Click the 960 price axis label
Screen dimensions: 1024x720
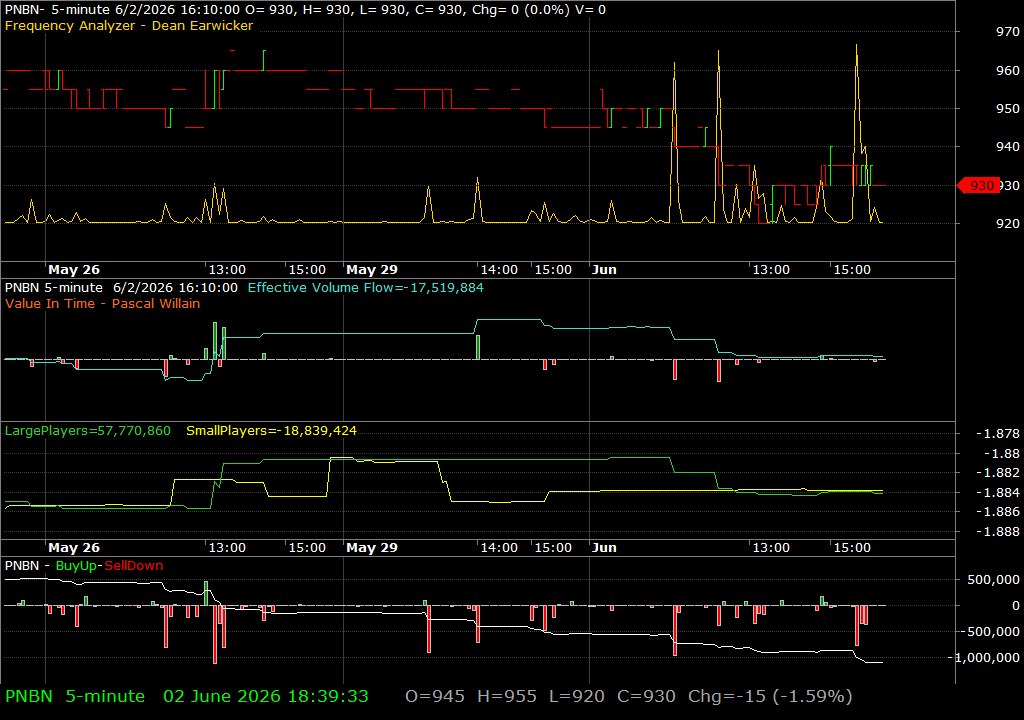pyautogui.click(x=1008, y=71)
